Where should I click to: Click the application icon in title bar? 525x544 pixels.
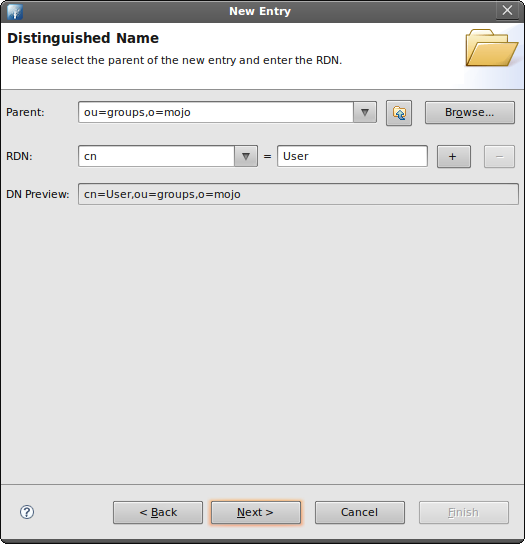(15, 11)
